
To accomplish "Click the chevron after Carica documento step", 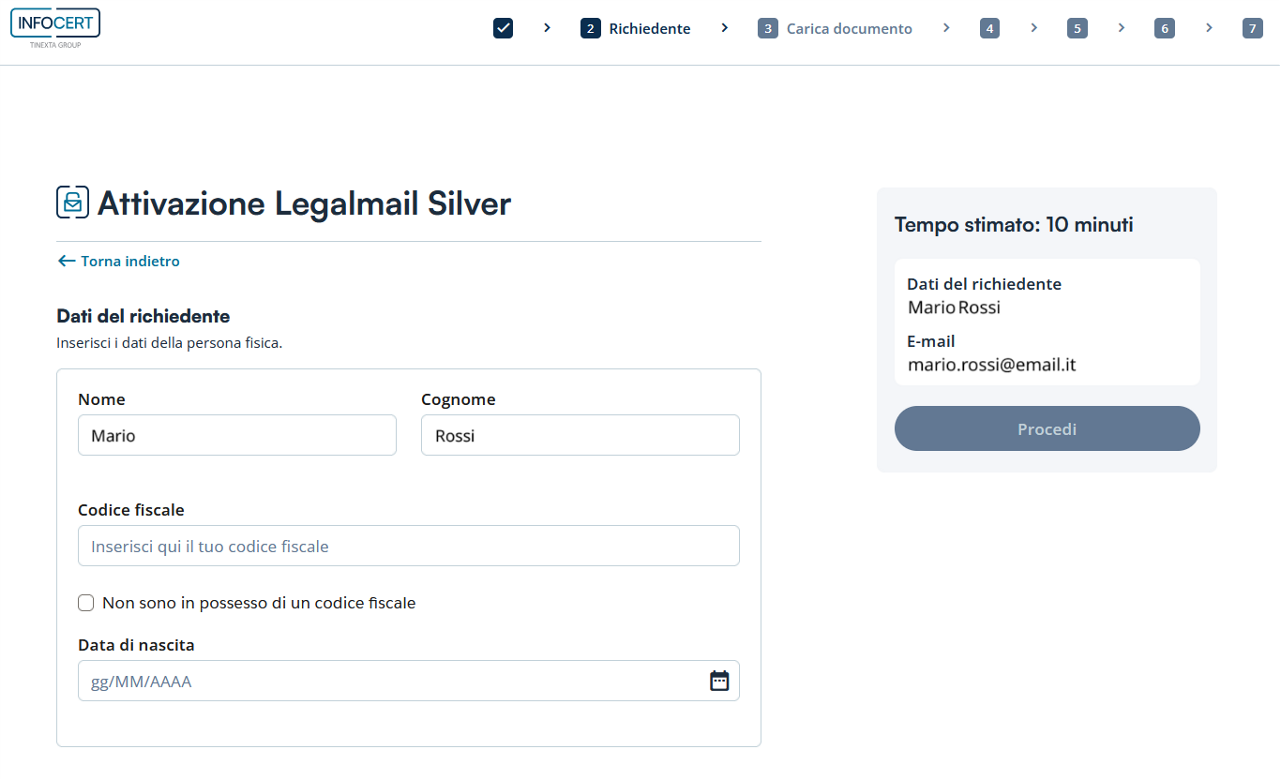I will pos(946,28).
